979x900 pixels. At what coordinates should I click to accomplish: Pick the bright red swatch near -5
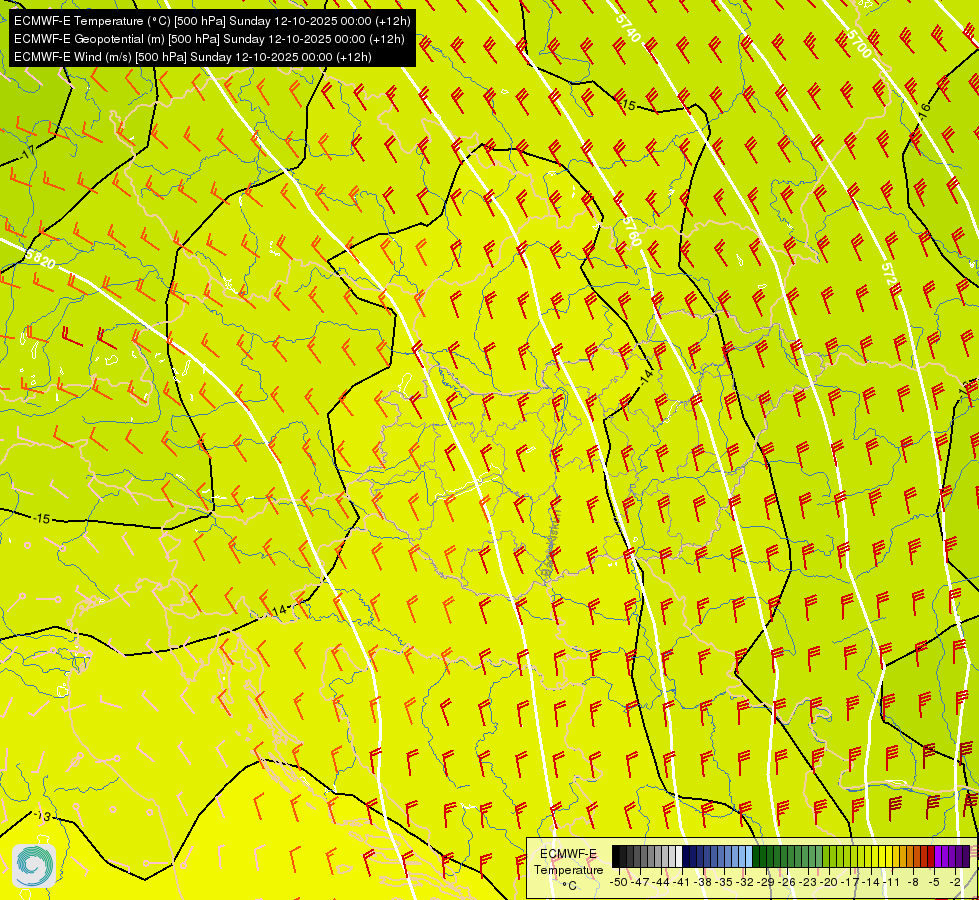931,856
